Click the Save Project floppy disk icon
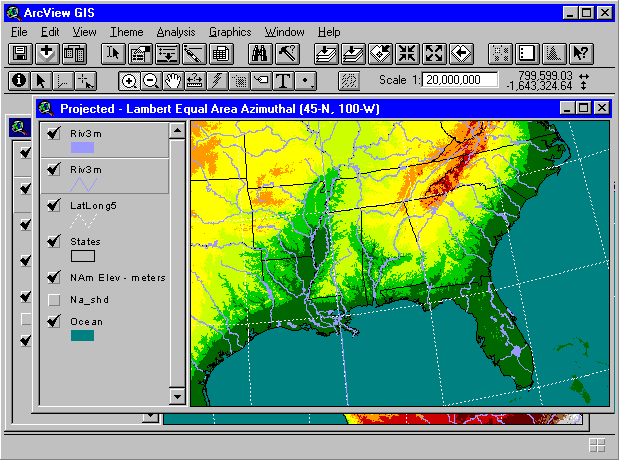This screenshot has height=460, width=619. [20, 54]
